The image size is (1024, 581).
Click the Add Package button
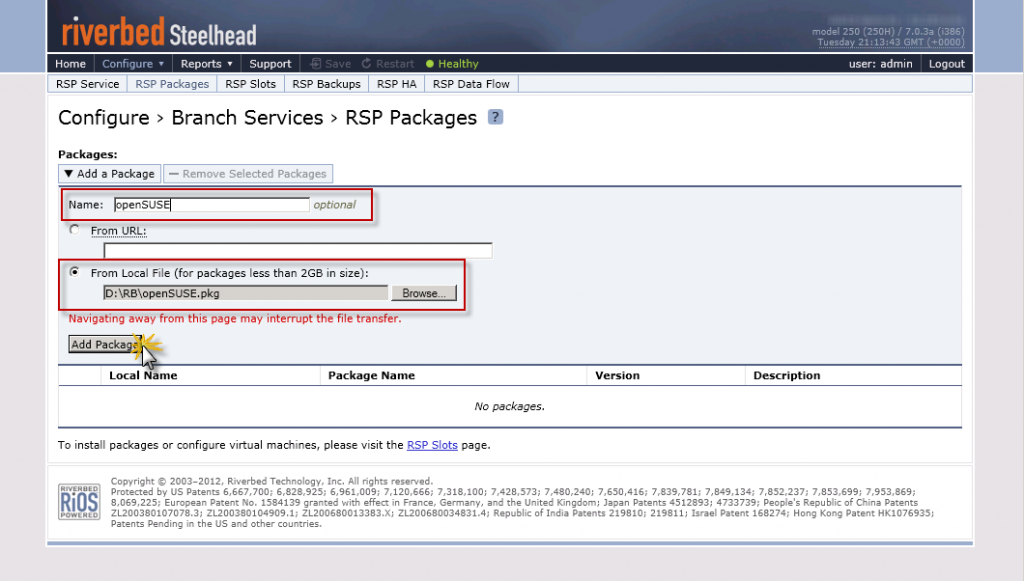point(105,344)
